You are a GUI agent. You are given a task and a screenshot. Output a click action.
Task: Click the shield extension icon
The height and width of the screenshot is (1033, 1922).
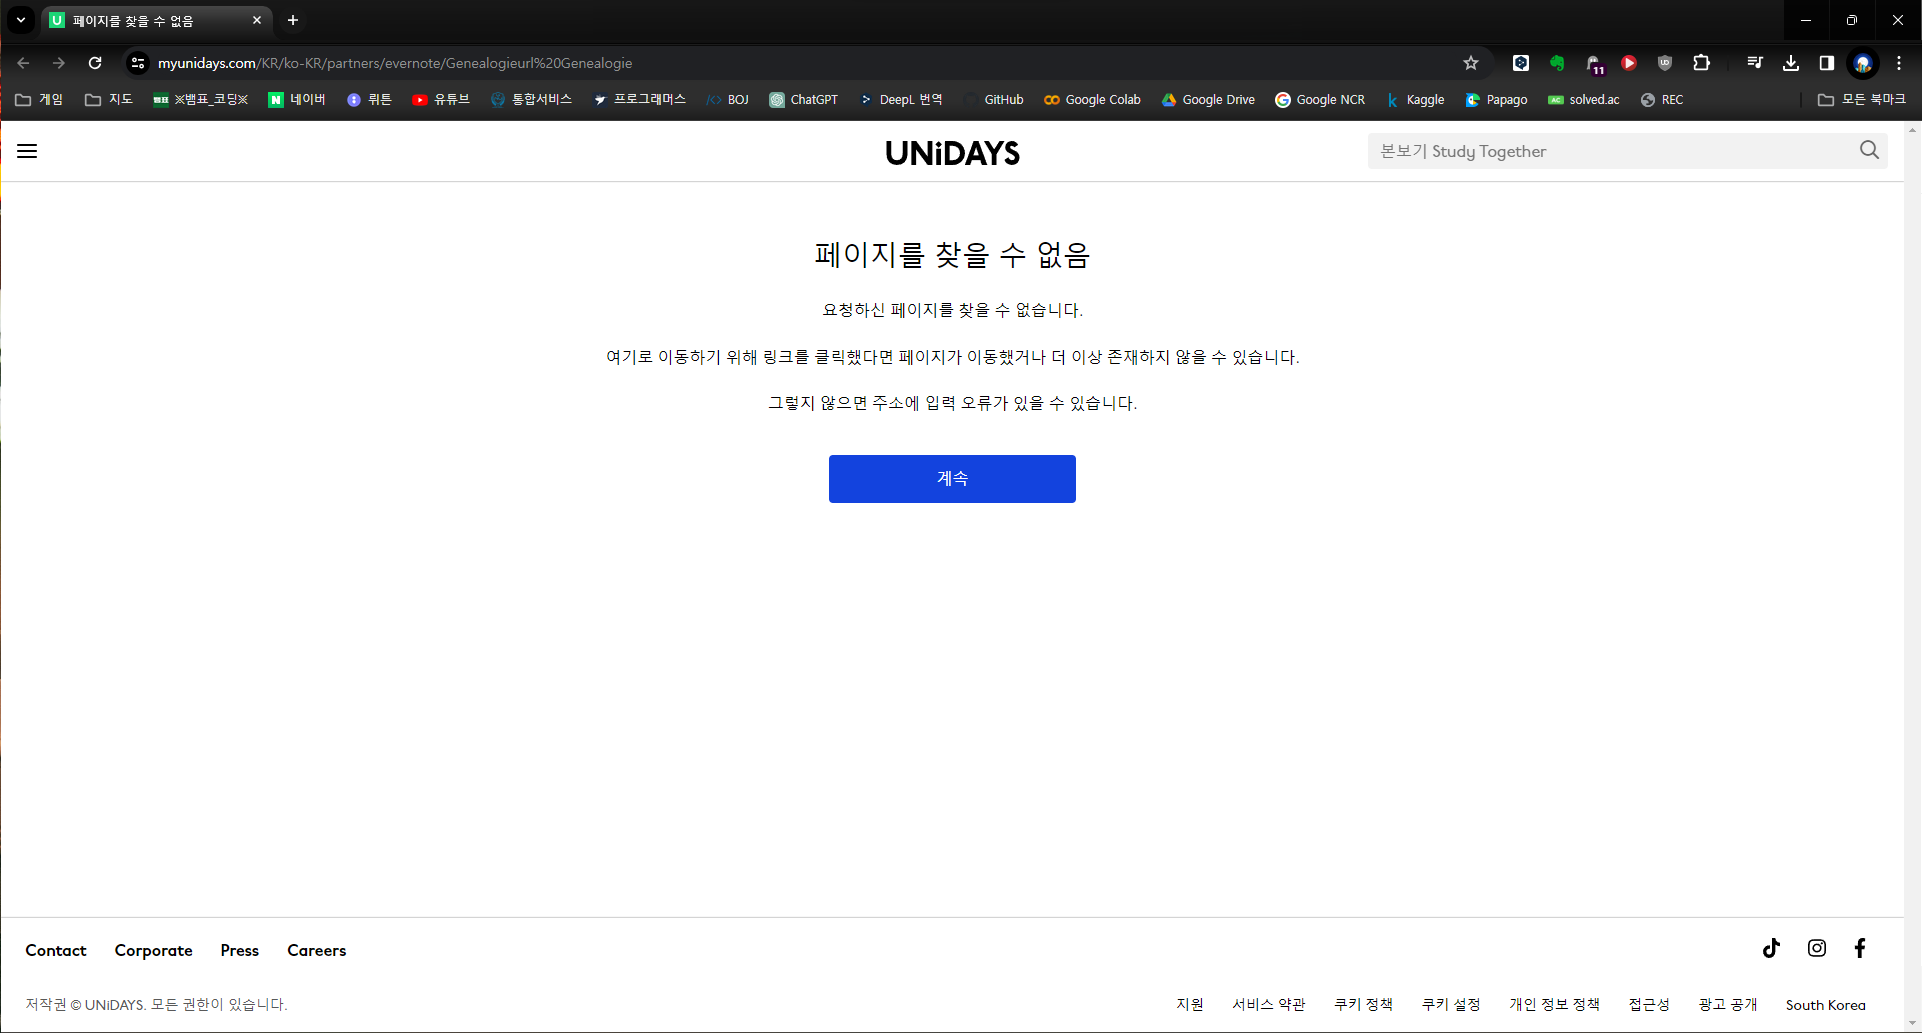click(x=1665, y=63)
